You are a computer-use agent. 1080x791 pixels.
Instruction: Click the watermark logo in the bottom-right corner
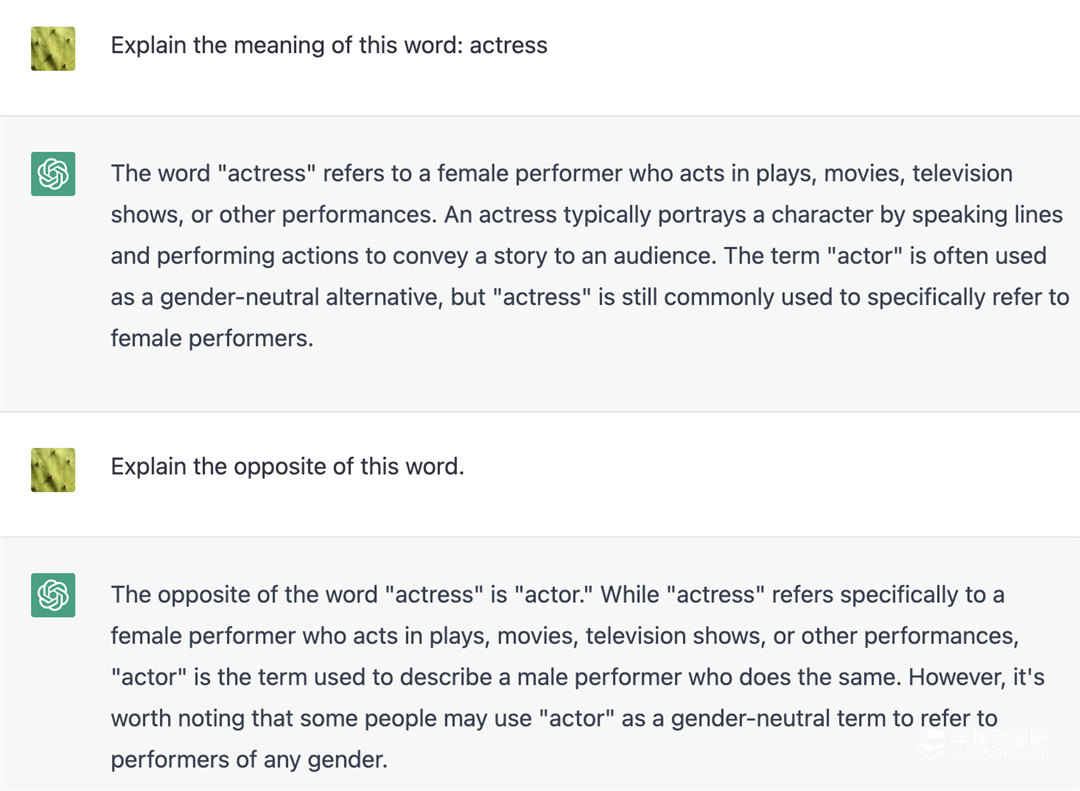(x=931, y=744)
